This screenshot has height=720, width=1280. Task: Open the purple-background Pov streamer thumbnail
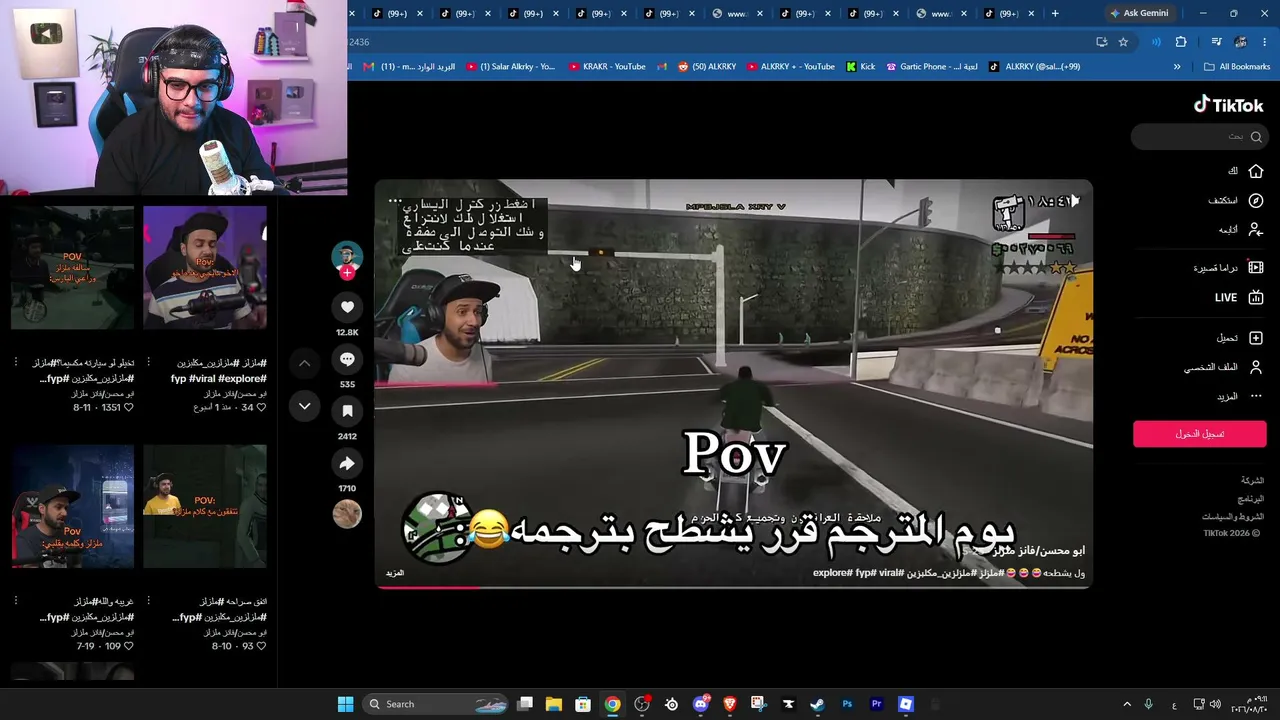(x=205, y=268)
